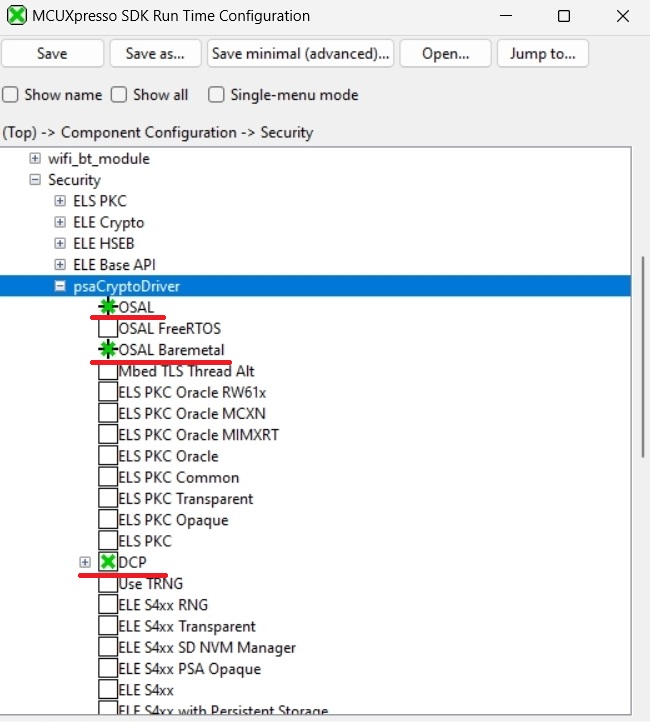Tick the Mbed TLS Thread Alt checkbox
Viewport: 650px width, 727px height.
[107, 371]
